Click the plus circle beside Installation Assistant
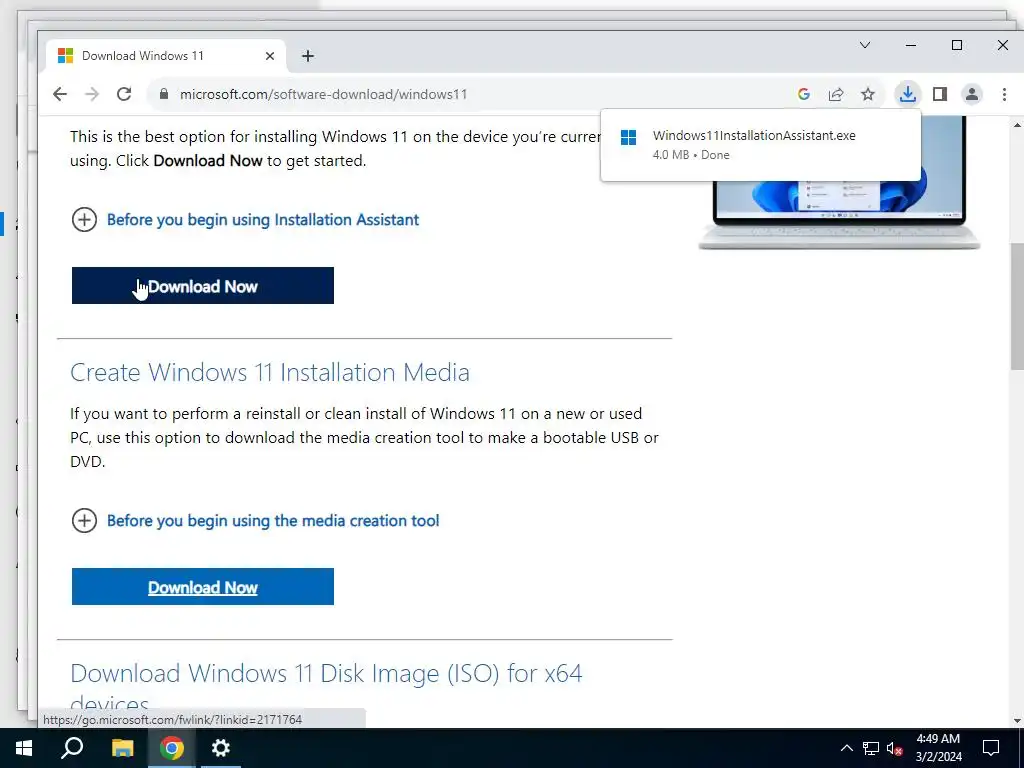The height and width of the screenshot is (768, 1024). [84, 219]
